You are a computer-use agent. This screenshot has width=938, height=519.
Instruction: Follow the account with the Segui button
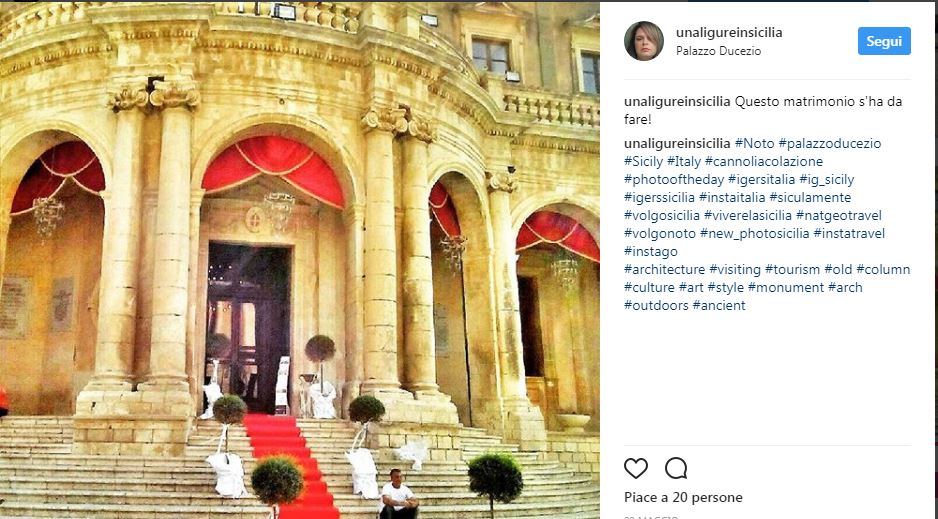(884, 41)
